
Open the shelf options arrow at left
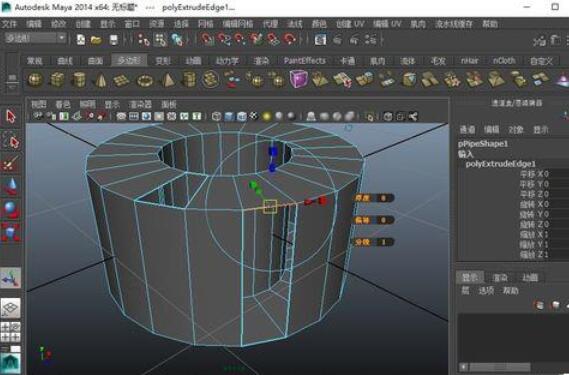tap(12, 87)
